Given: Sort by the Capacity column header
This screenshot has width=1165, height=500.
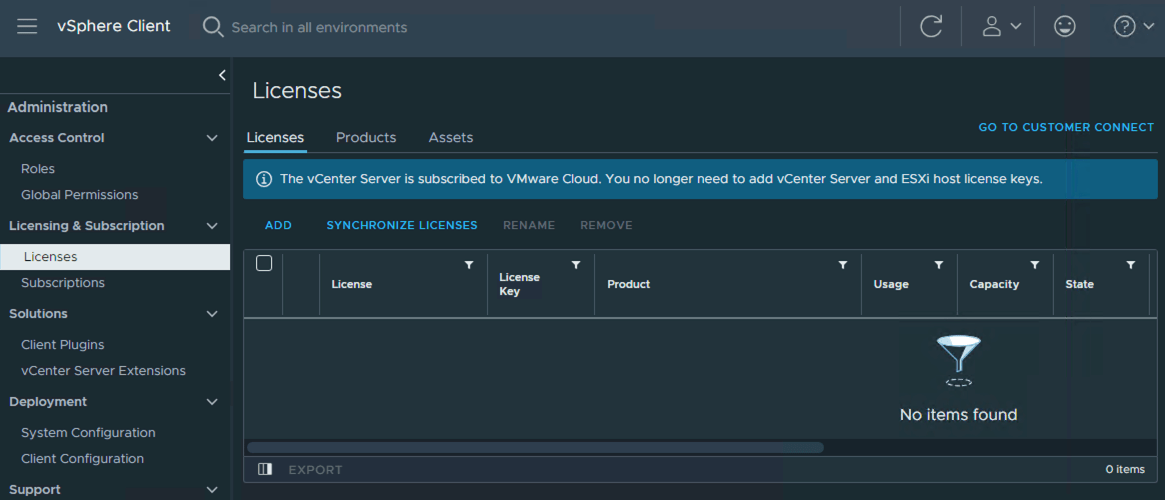Looking at the screenshot, I should [994, 285].
